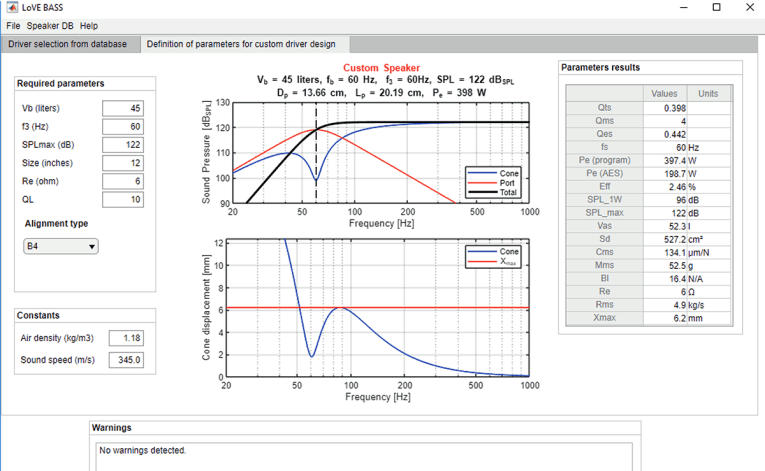Select the Sd value 527.2 cell
Viewport: 765px width, 471px height.
pos(665,239)
